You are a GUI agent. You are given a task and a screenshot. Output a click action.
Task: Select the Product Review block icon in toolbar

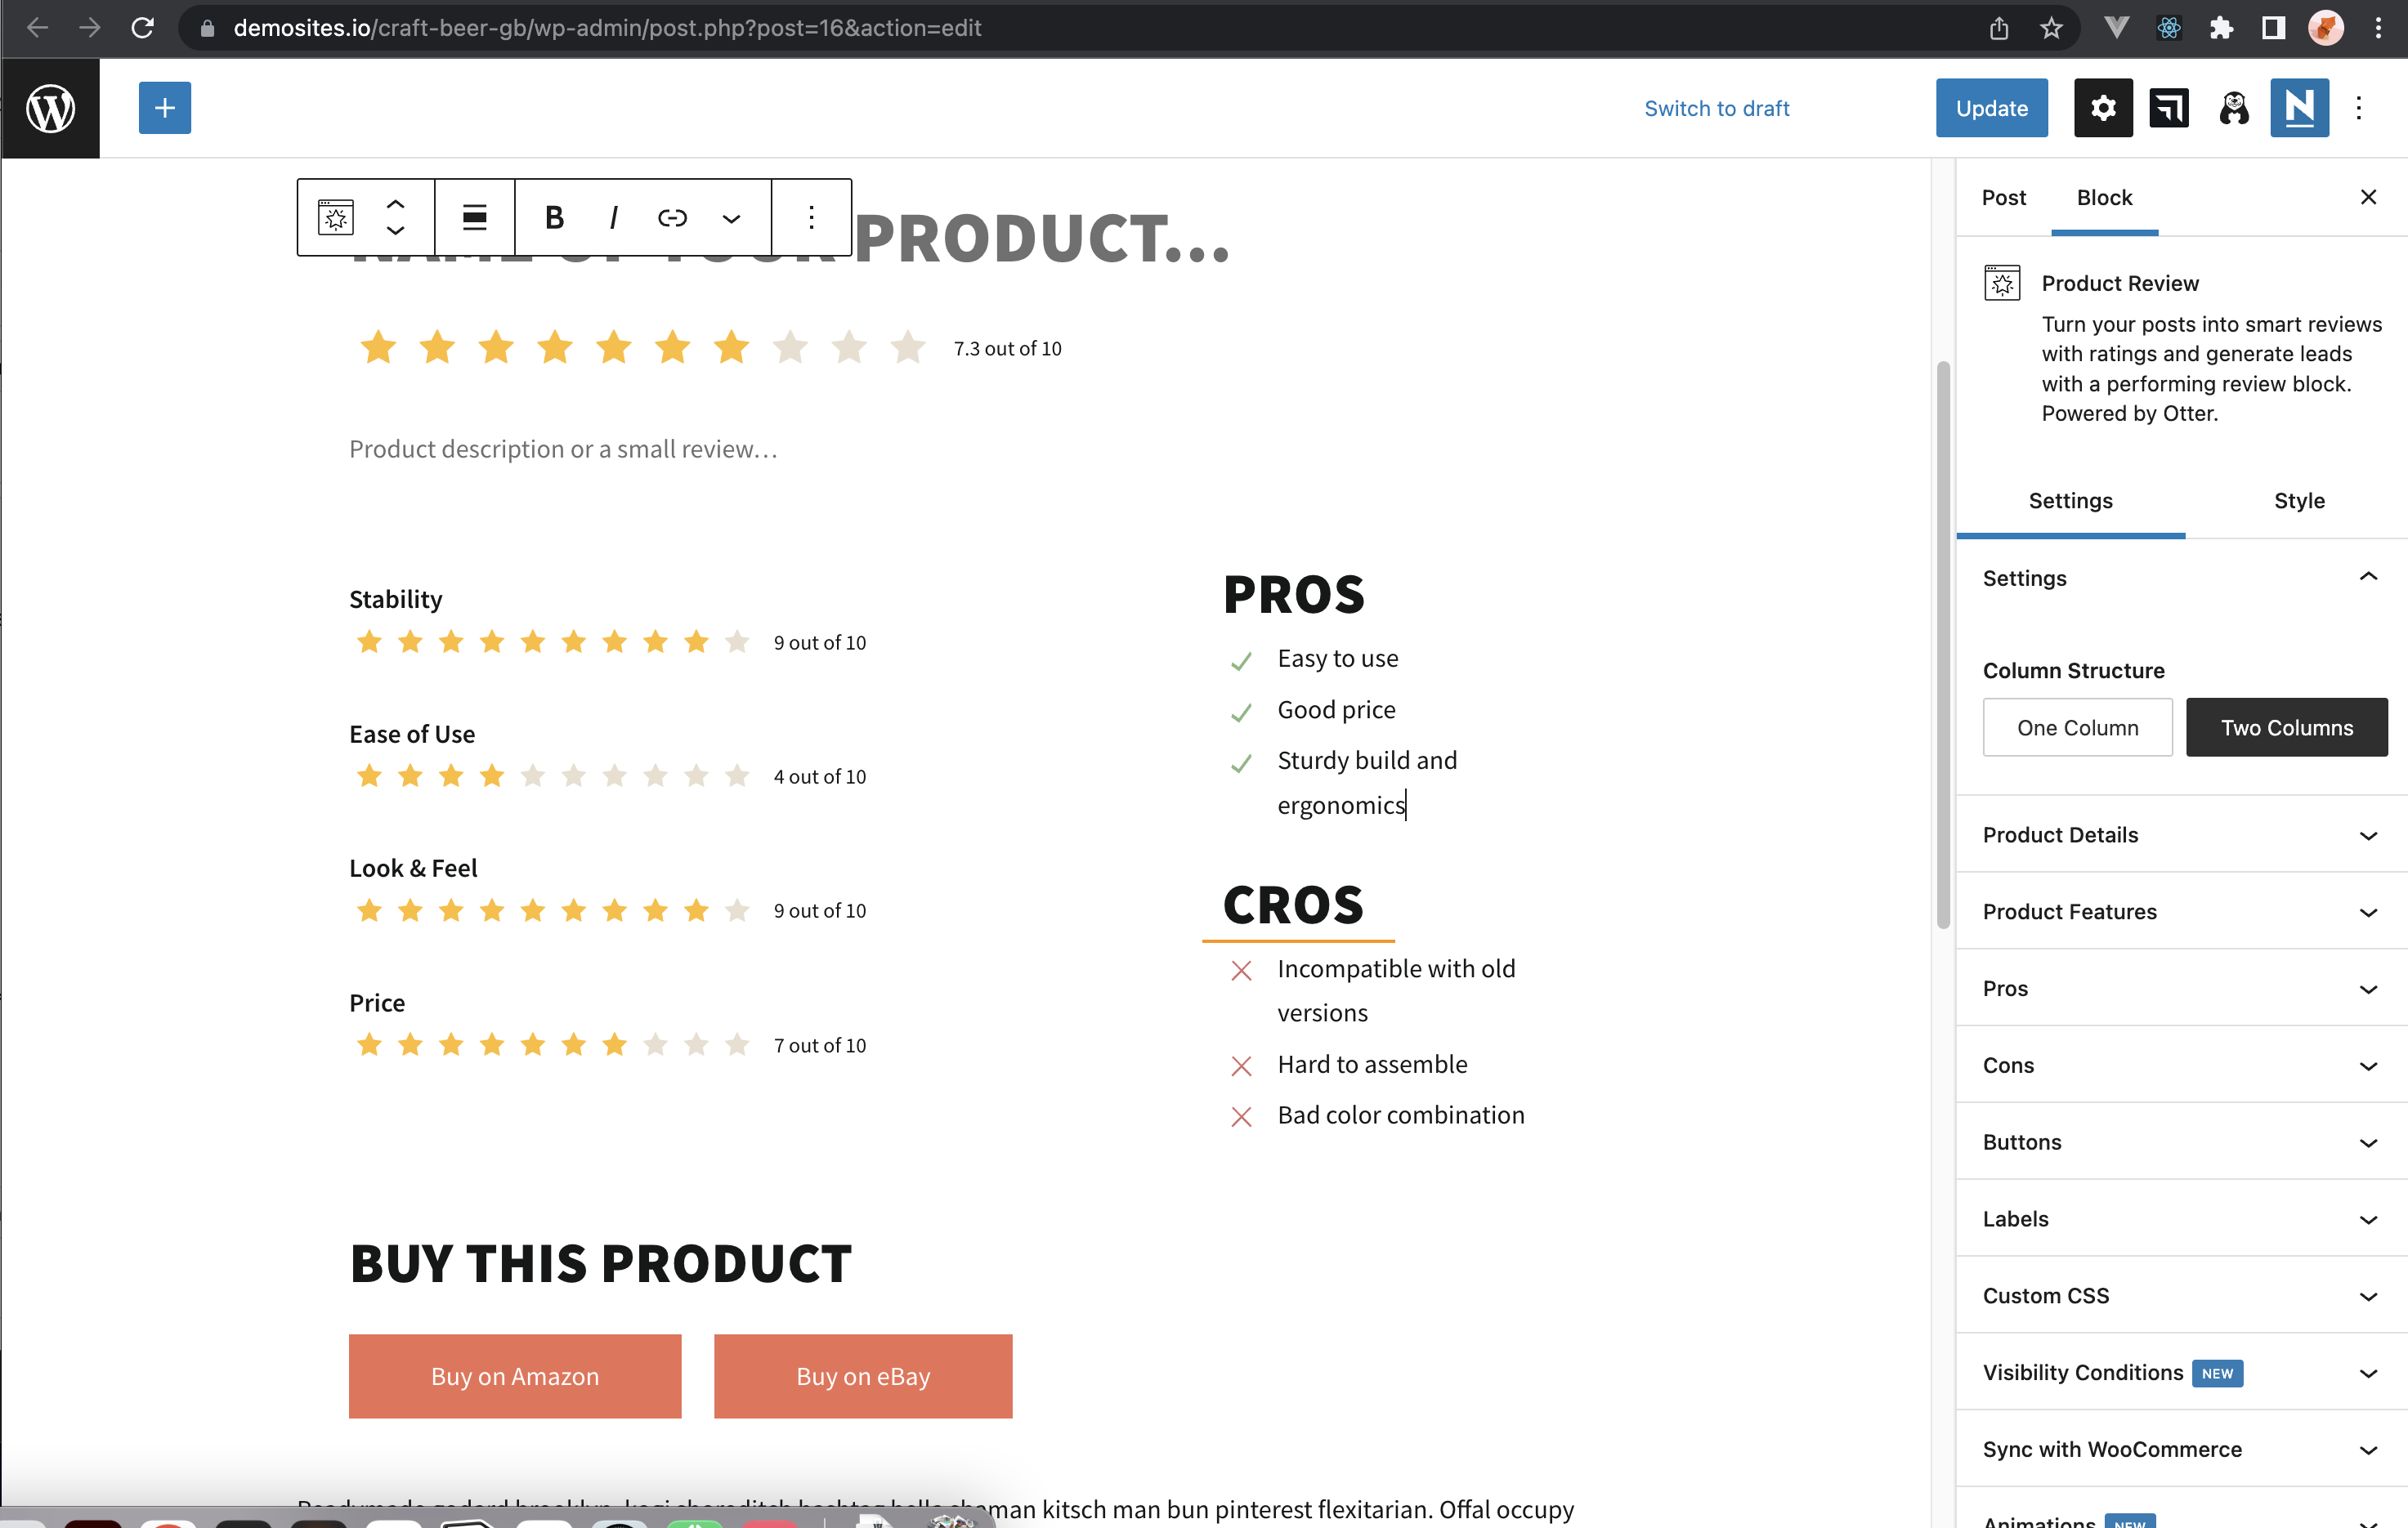coord(336,217)
